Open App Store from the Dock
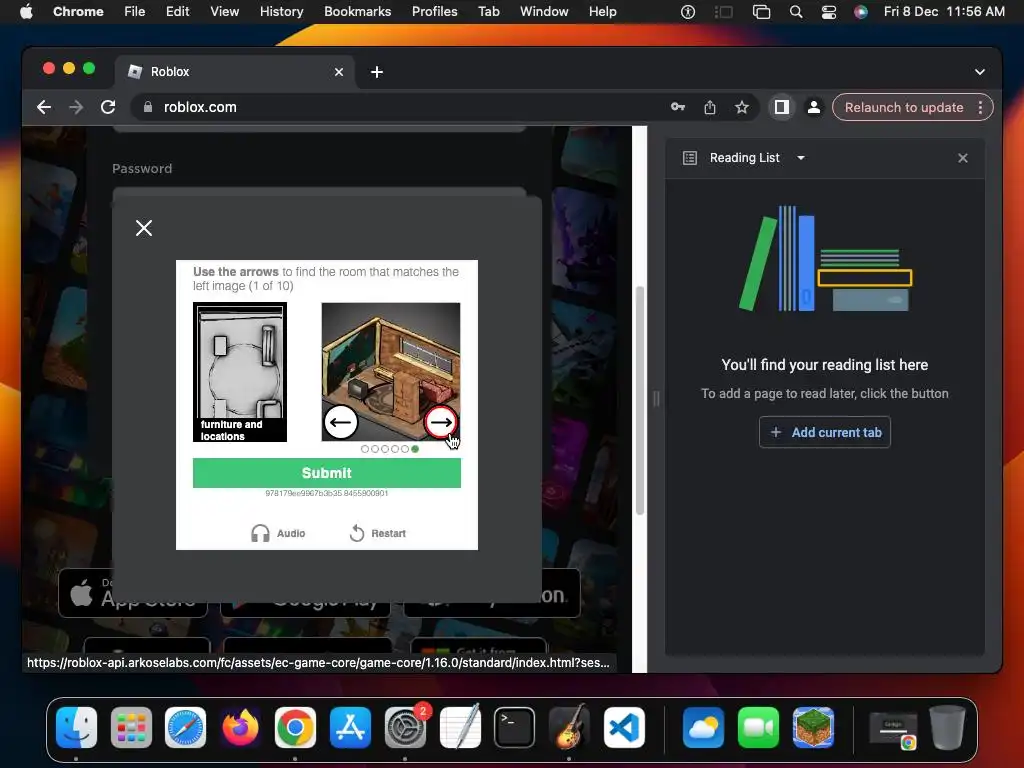 (350, 728)
